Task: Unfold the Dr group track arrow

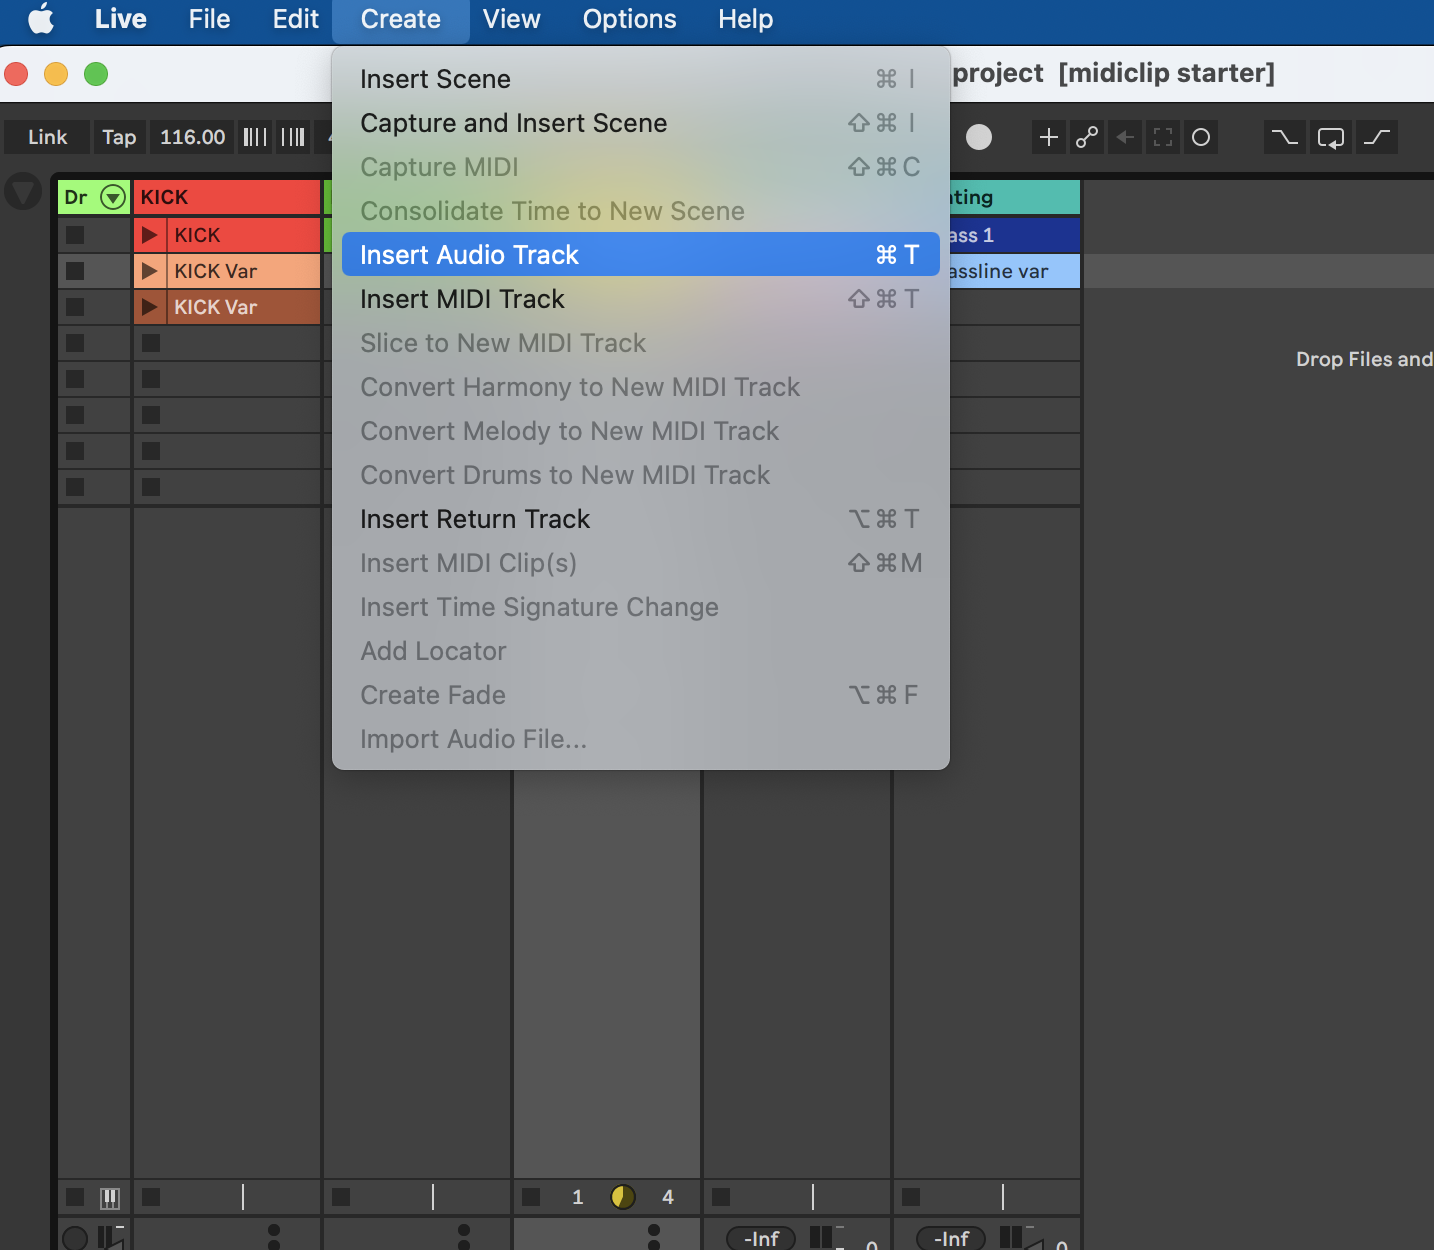Action: pos(113,197)
